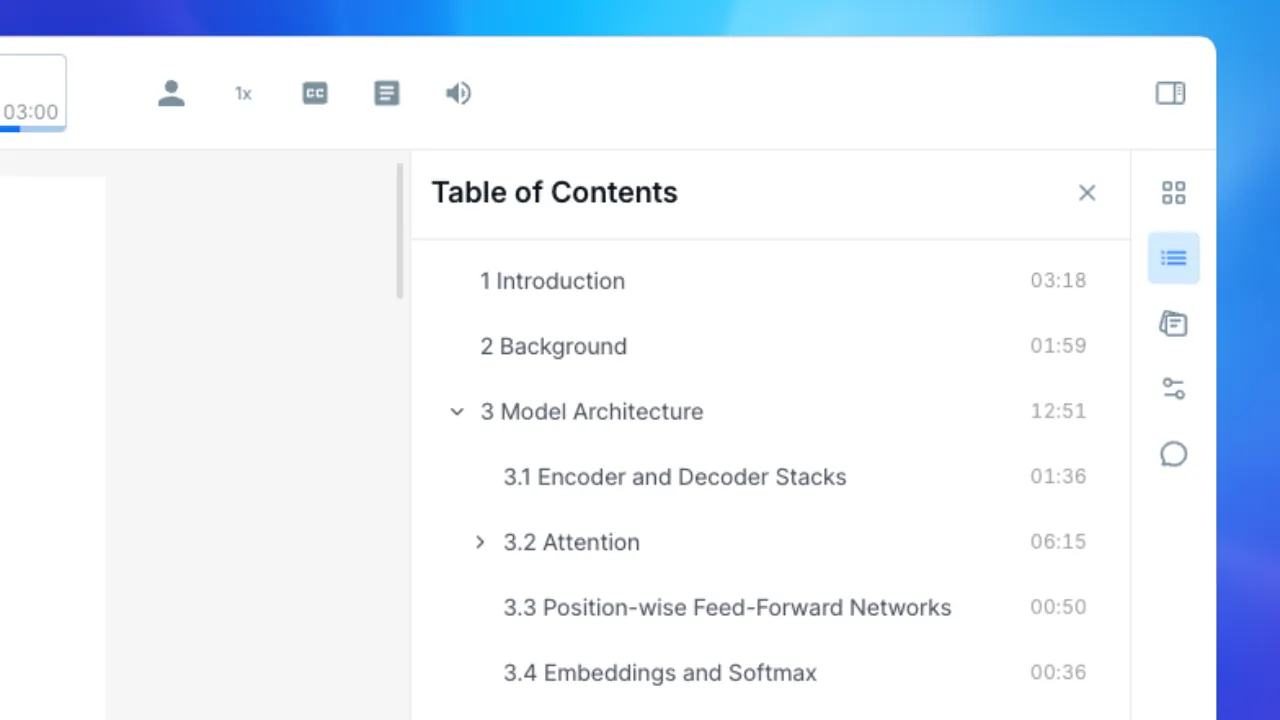Open the slide notes cards icon

(x=1174, y=324)
